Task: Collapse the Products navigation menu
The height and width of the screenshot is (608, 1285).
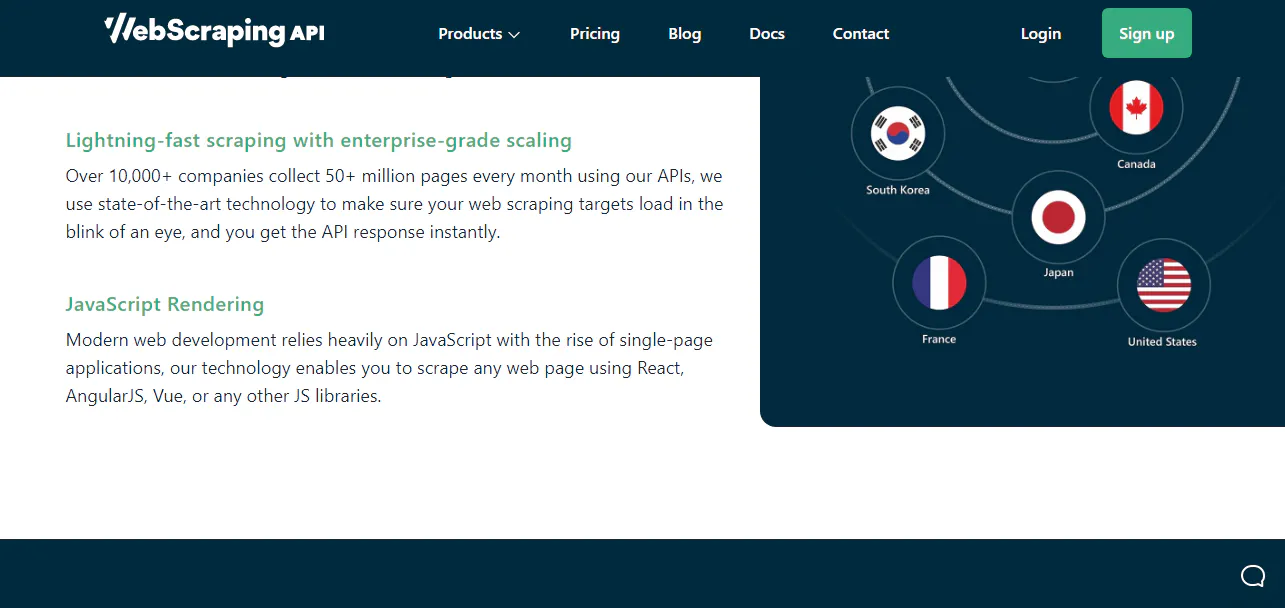Action: coord(478,33)
